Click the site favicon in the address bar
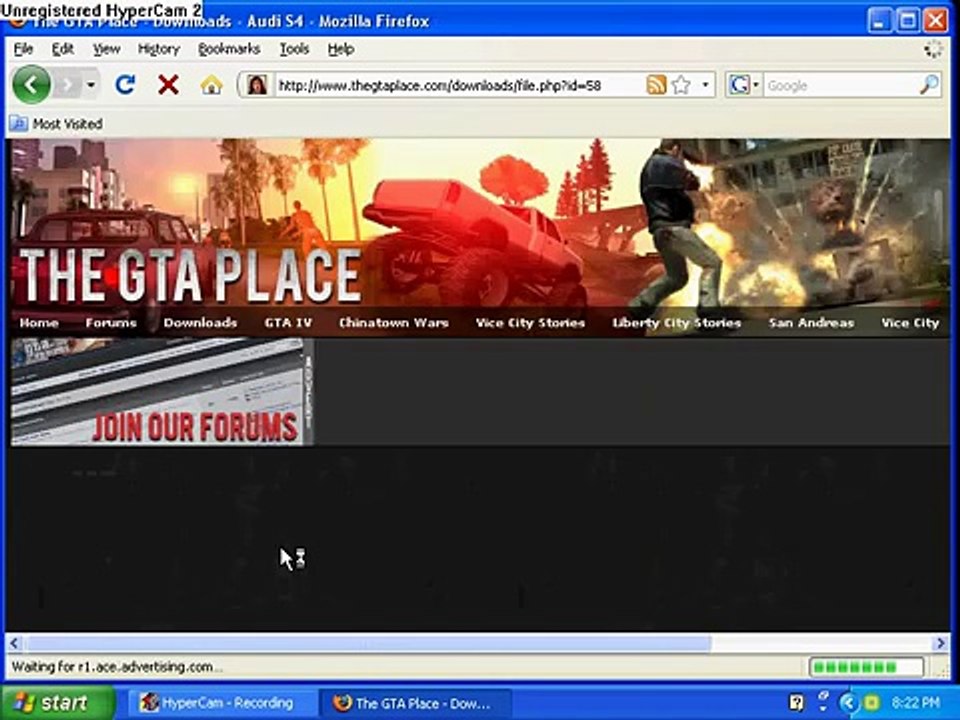 click(x=257, y=84)
